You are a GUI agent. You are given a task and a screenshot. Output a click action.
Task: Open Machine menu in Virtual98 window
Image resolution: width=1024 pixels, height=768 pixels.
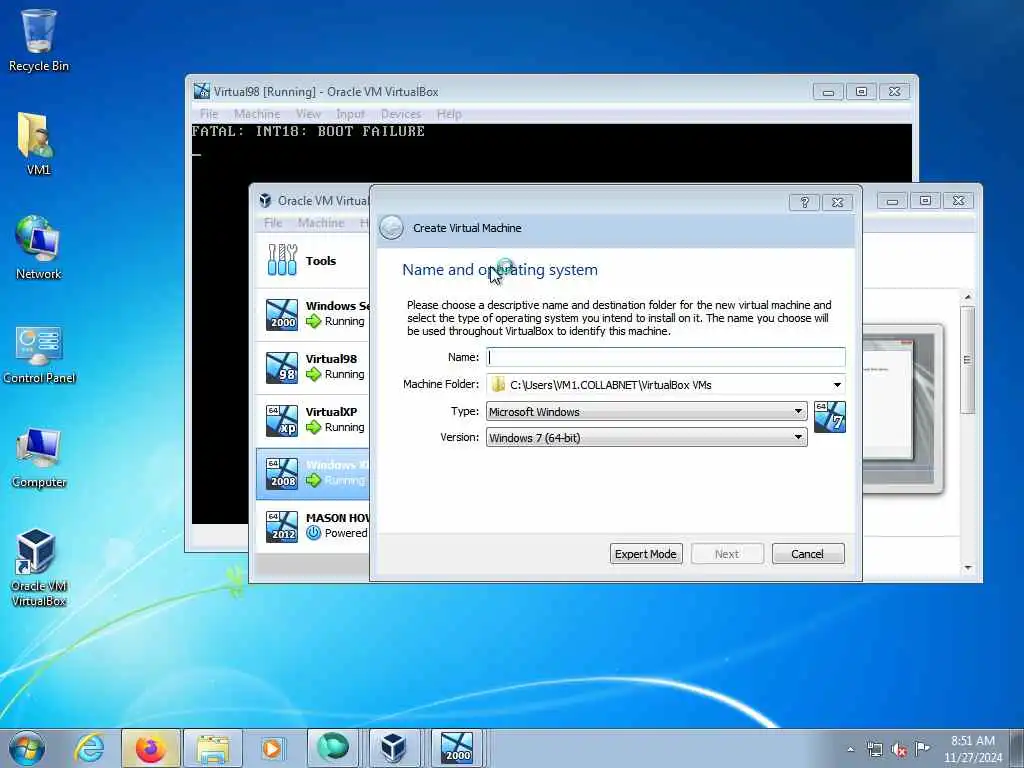(x=257, y=114)
